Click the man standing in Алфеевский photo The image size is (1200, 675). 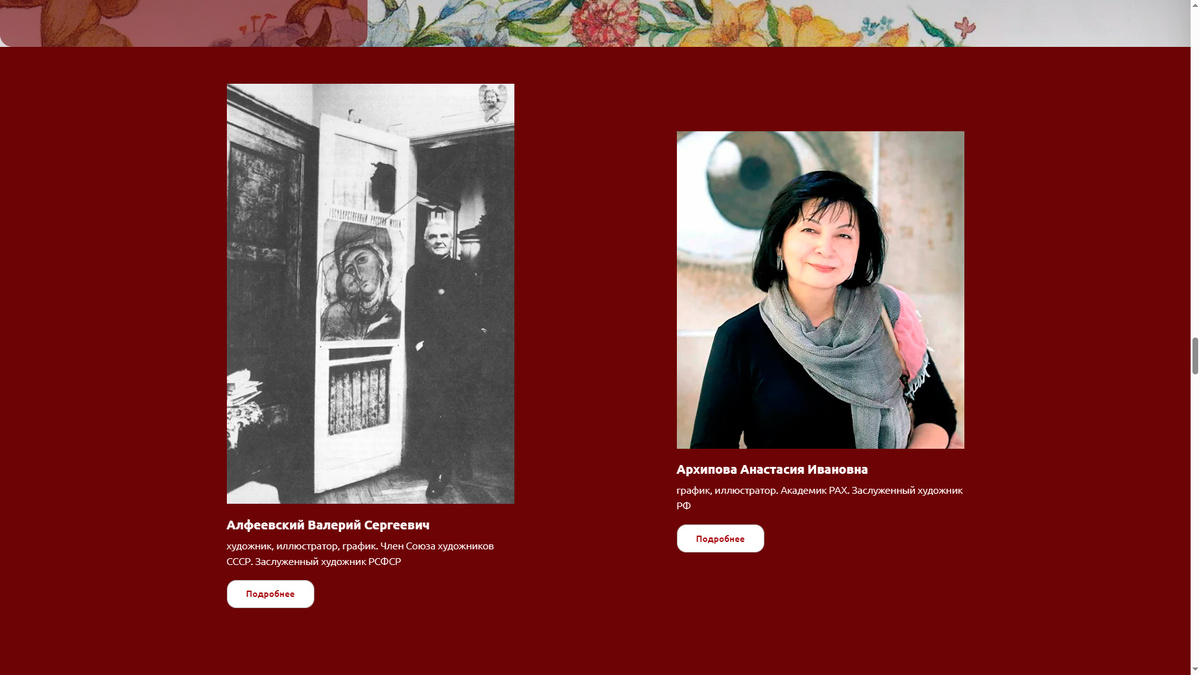(440, 350)
